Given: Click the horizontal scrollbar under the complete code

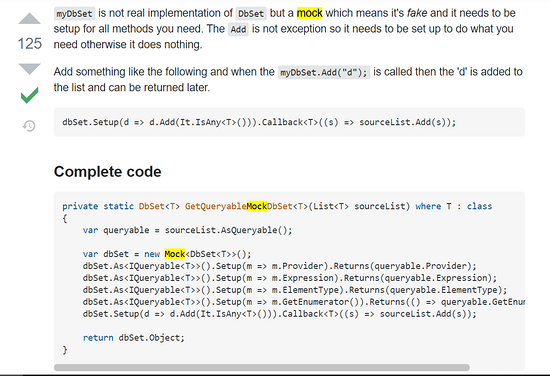Looking at the screenshot, I should click(x=262, y=367).
